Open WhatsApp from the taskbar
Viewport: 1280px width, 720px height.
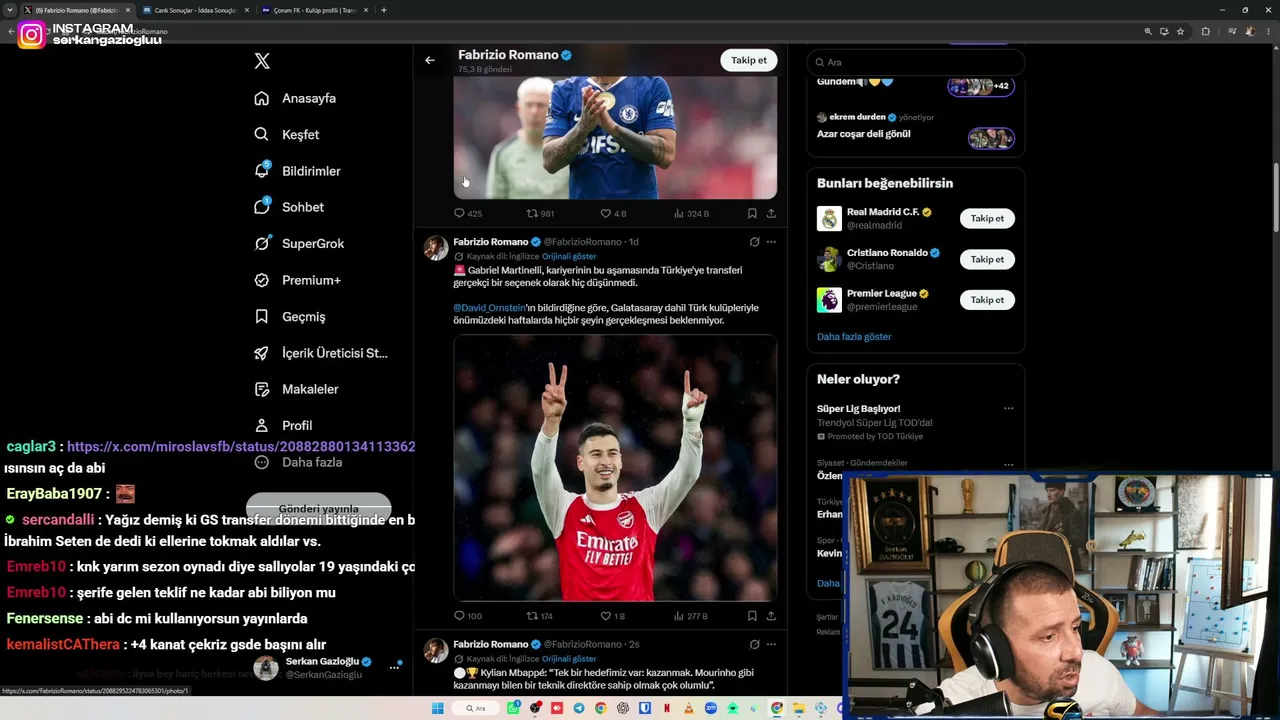513,708
